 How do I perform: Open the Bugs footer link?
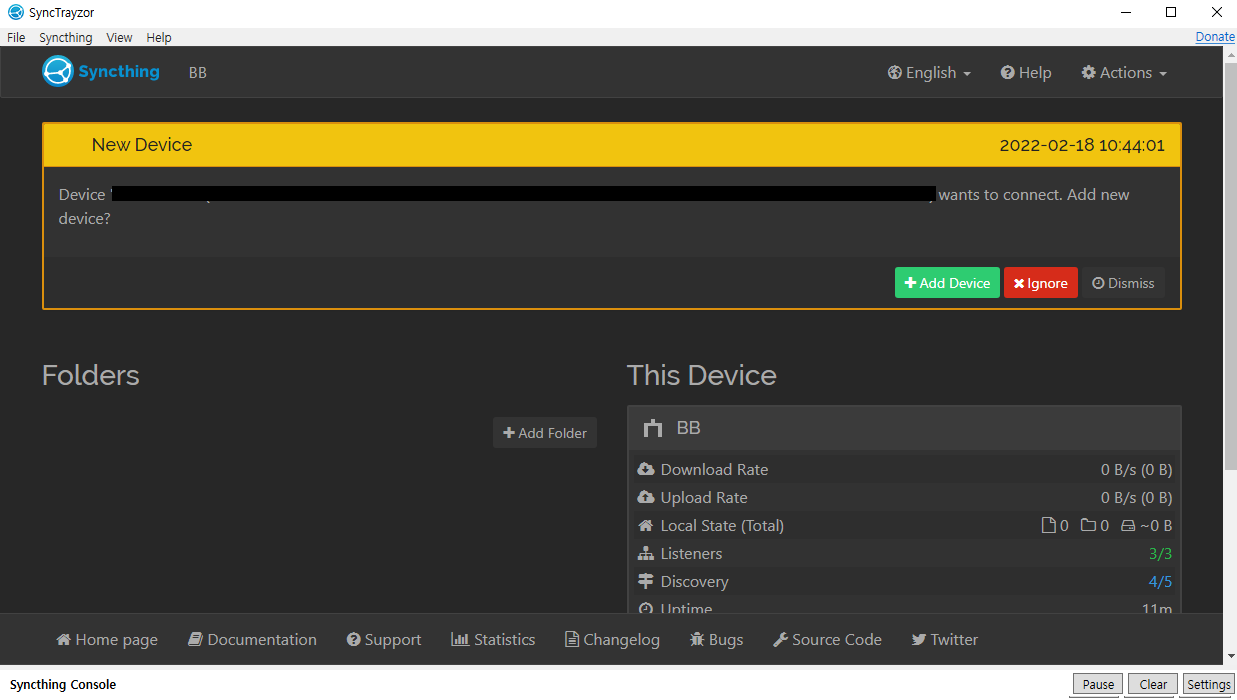[x=717, y=639]
